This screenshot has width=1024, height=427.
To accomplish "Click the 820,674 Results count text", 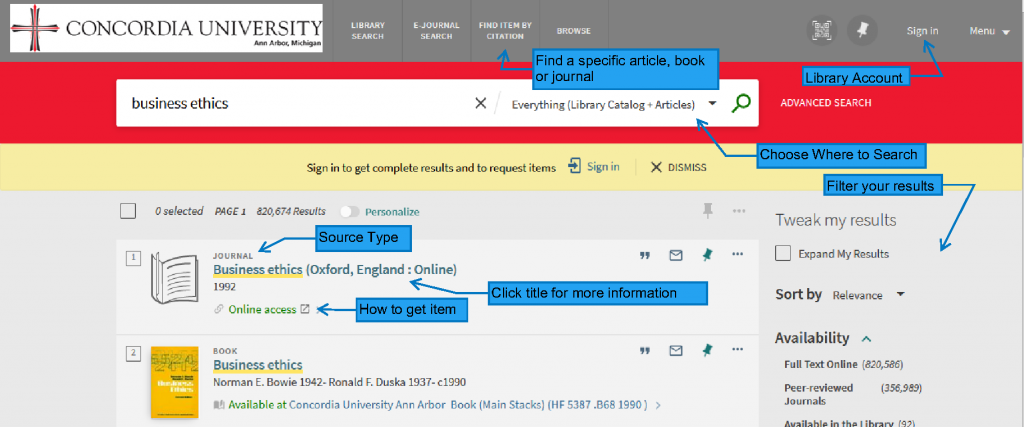I will pyautogui.click(x=291, y=212).
